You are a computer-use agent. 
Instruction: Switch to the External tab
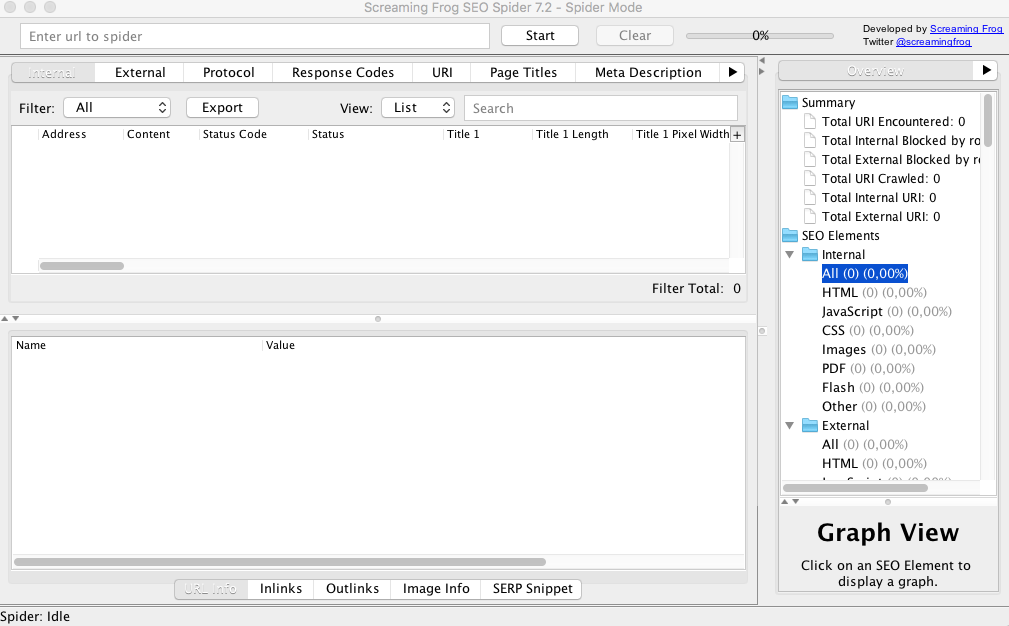click(140, 73)
